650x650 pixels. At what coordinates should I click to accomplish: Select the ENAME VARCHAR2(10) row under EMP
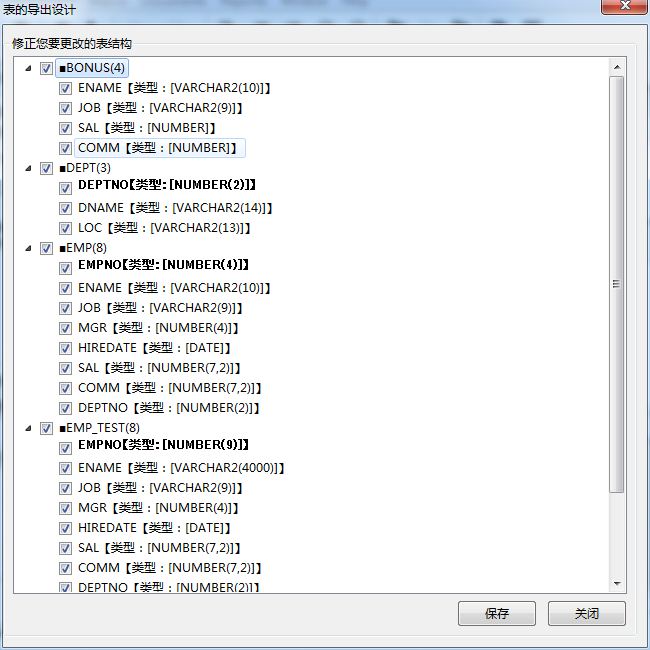tap(174, 288)
